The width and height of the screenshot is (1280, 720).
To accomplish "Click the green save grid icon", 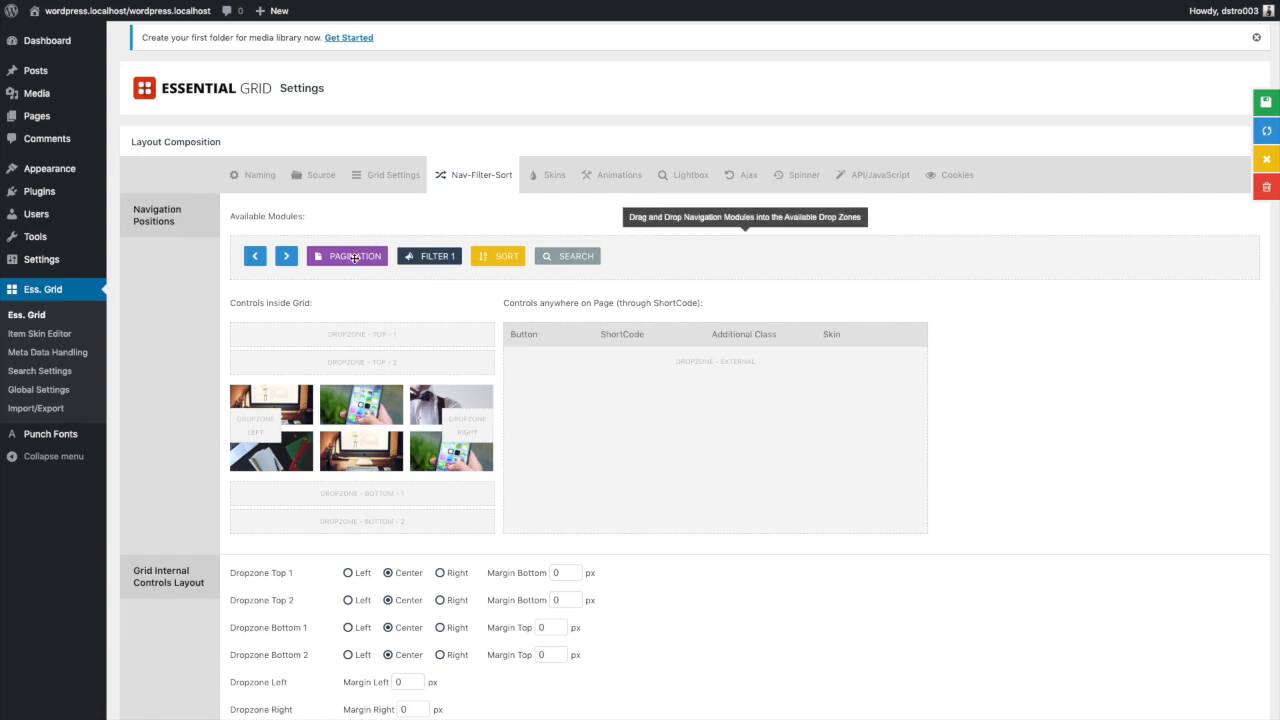I will click(1266, 102).
